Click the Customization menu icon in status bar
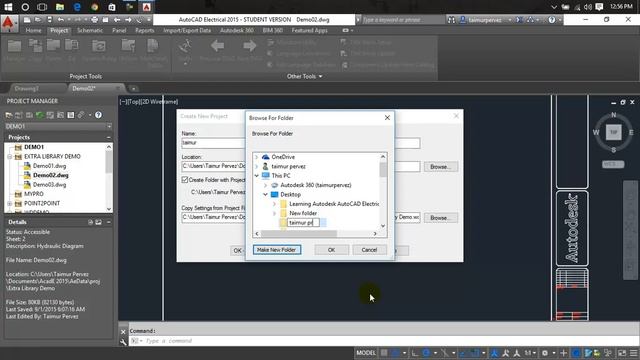 pos(634,353)
